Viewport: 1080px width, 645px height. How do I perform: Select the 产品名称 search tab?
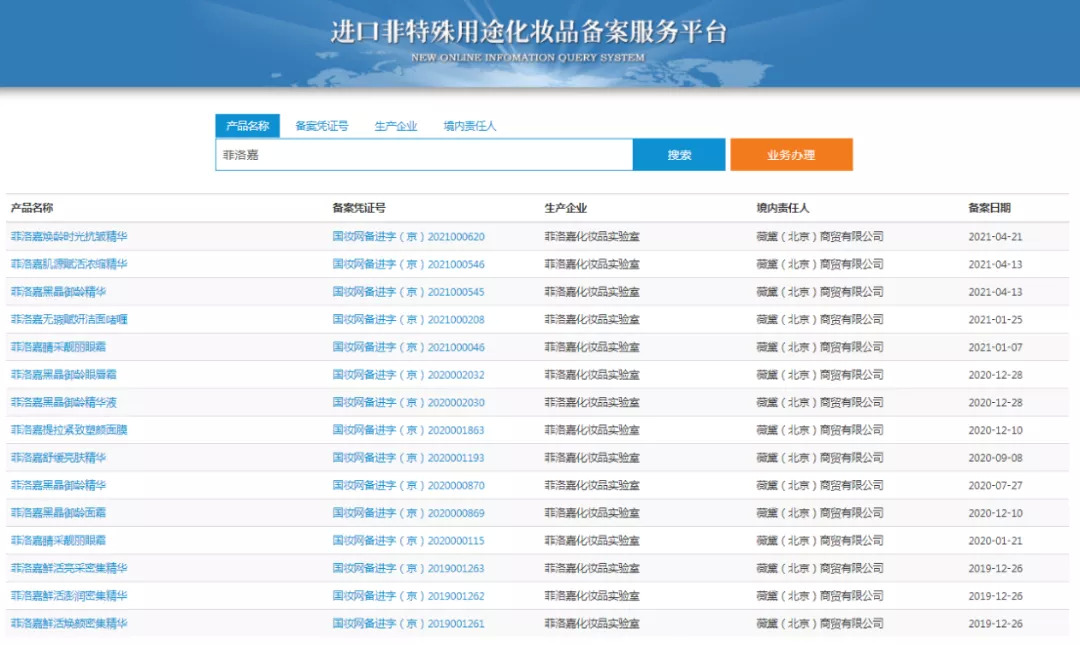click(247, 126)
